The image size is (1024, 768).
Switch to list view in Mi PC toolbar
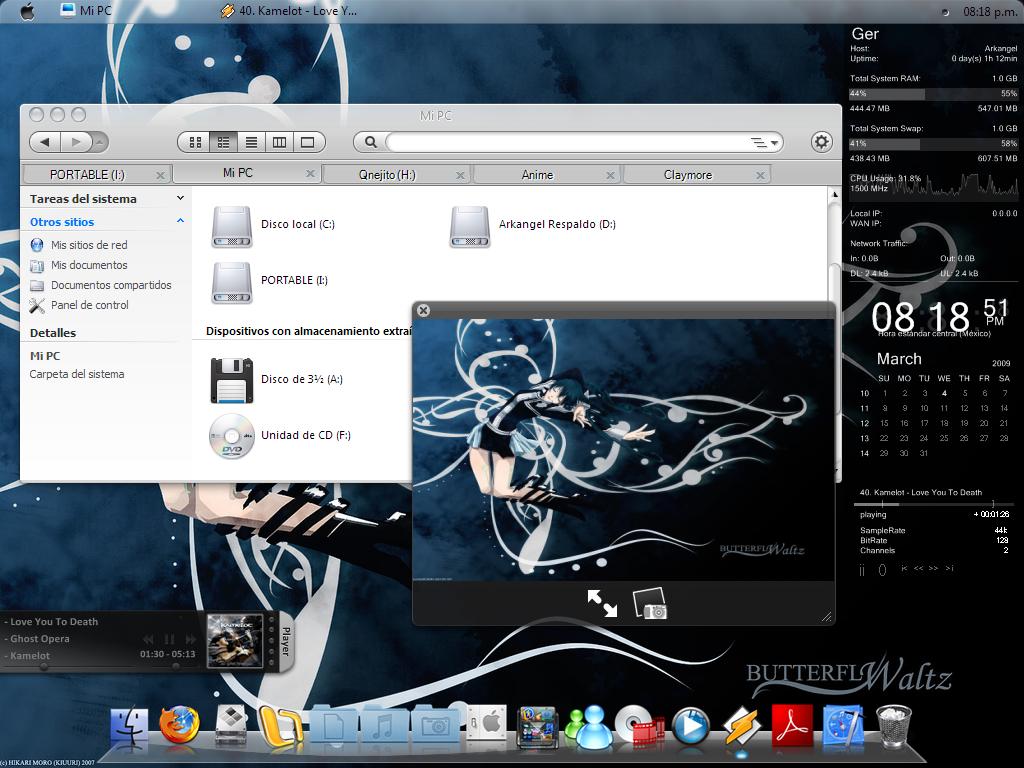251,142
